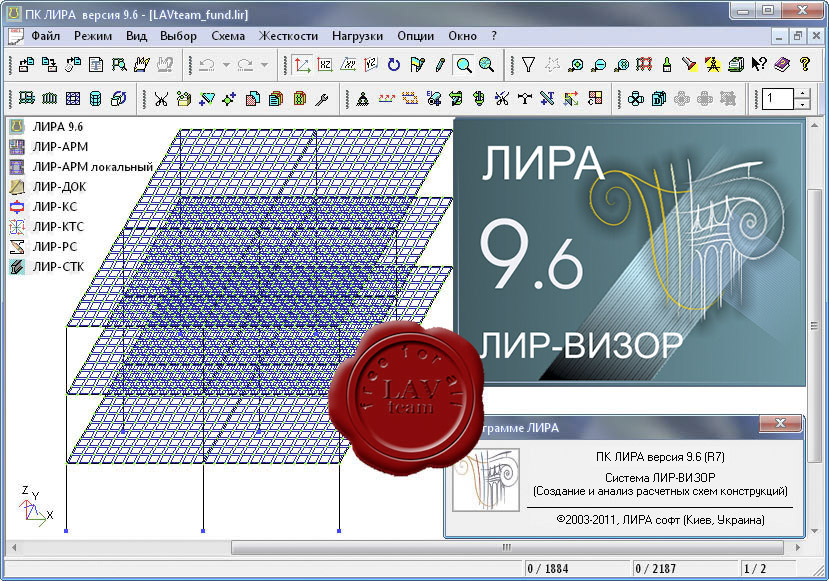Switch to XY plane projection view
829x581 pixels.
(348, 65)
